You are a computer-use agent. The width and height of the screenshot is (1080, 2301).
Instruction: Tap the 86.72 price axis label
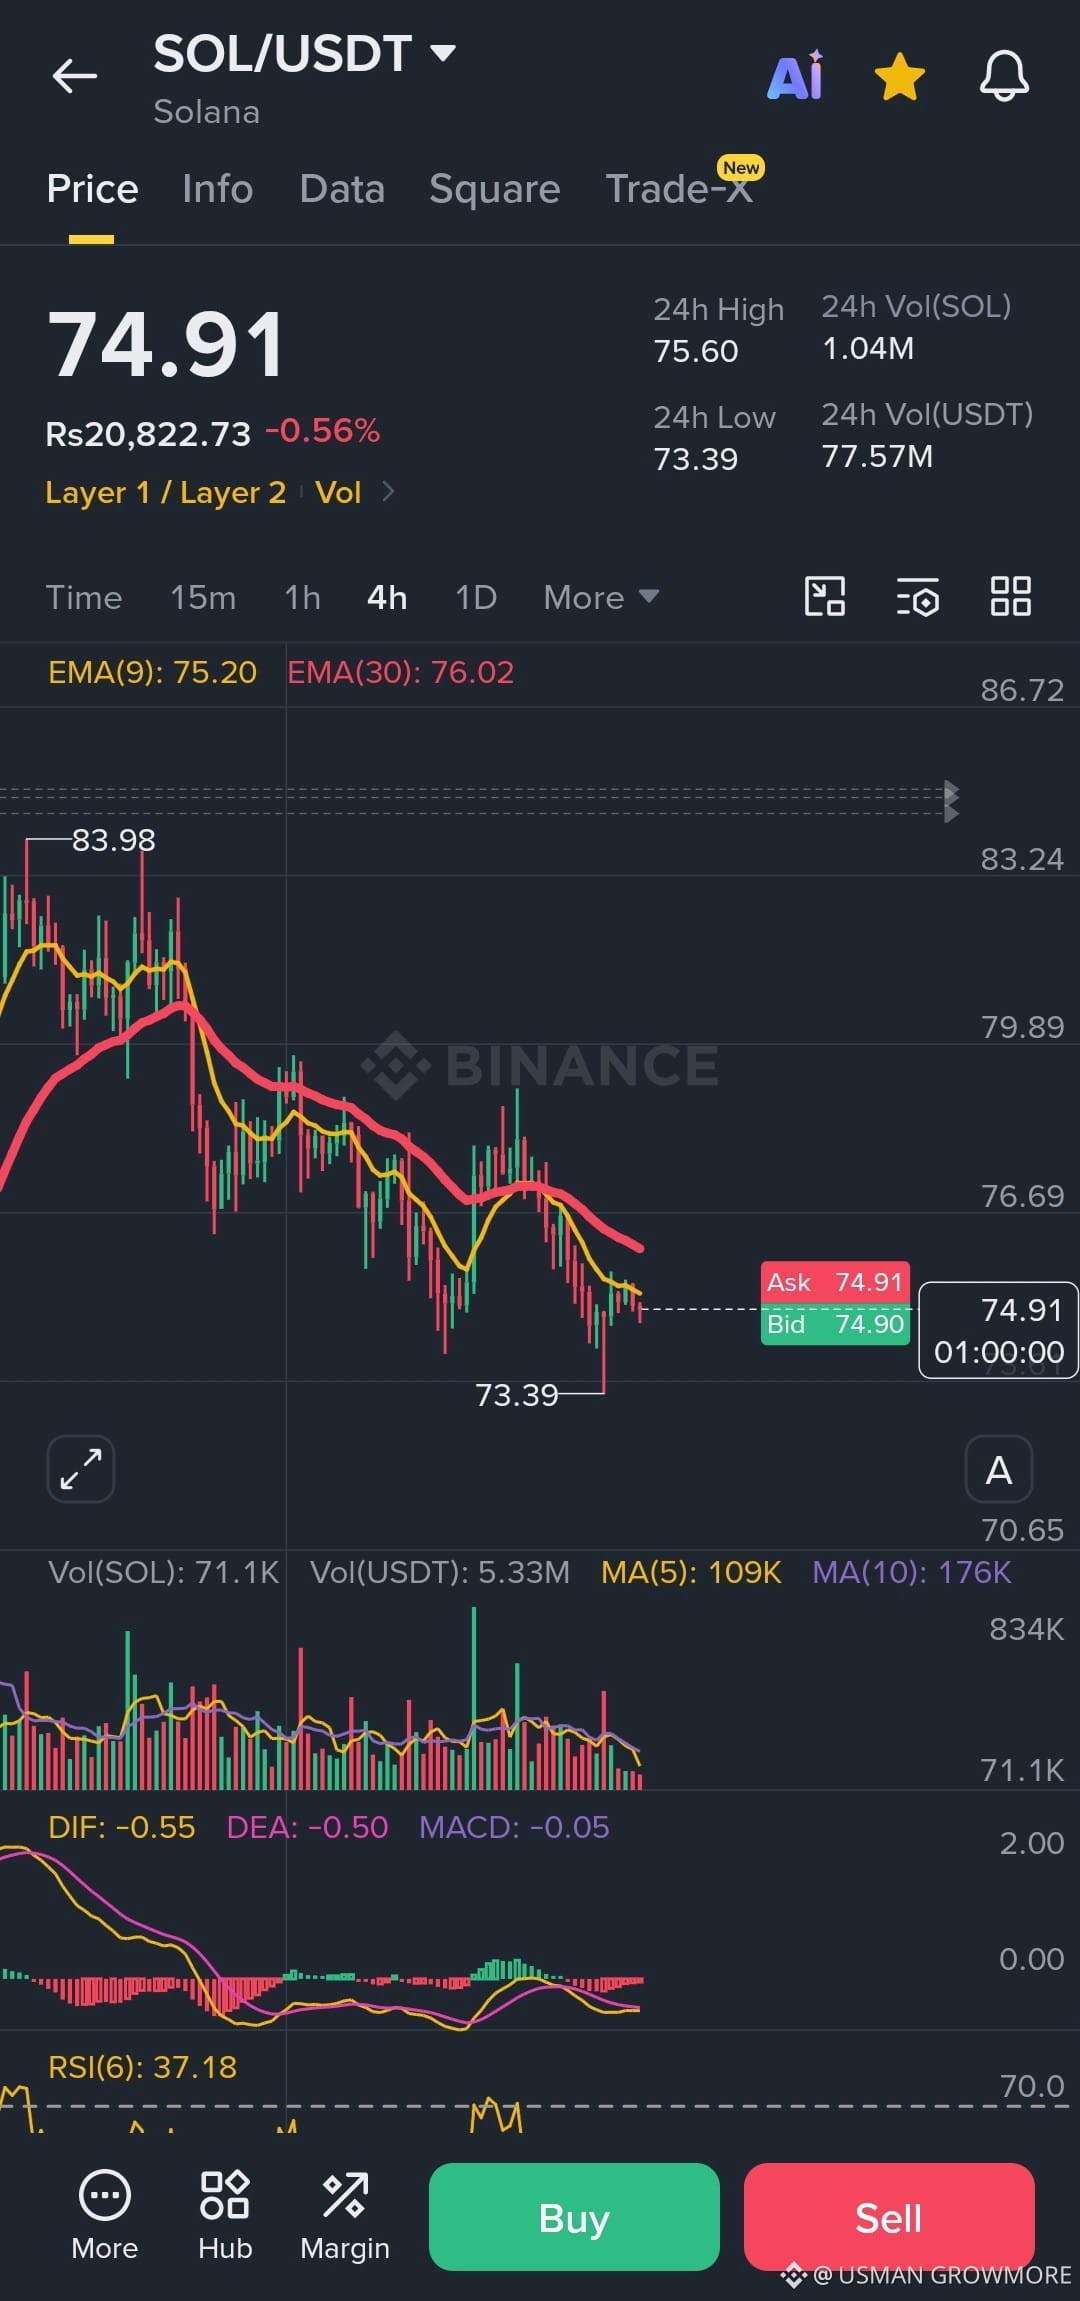pos(1022,690)
